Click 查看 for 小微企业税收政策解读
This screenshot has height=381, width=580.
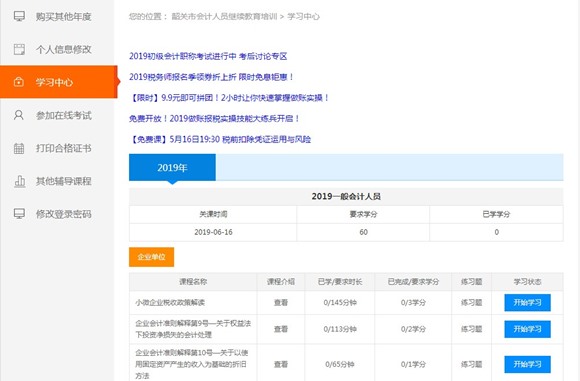(x=281, y=303)
